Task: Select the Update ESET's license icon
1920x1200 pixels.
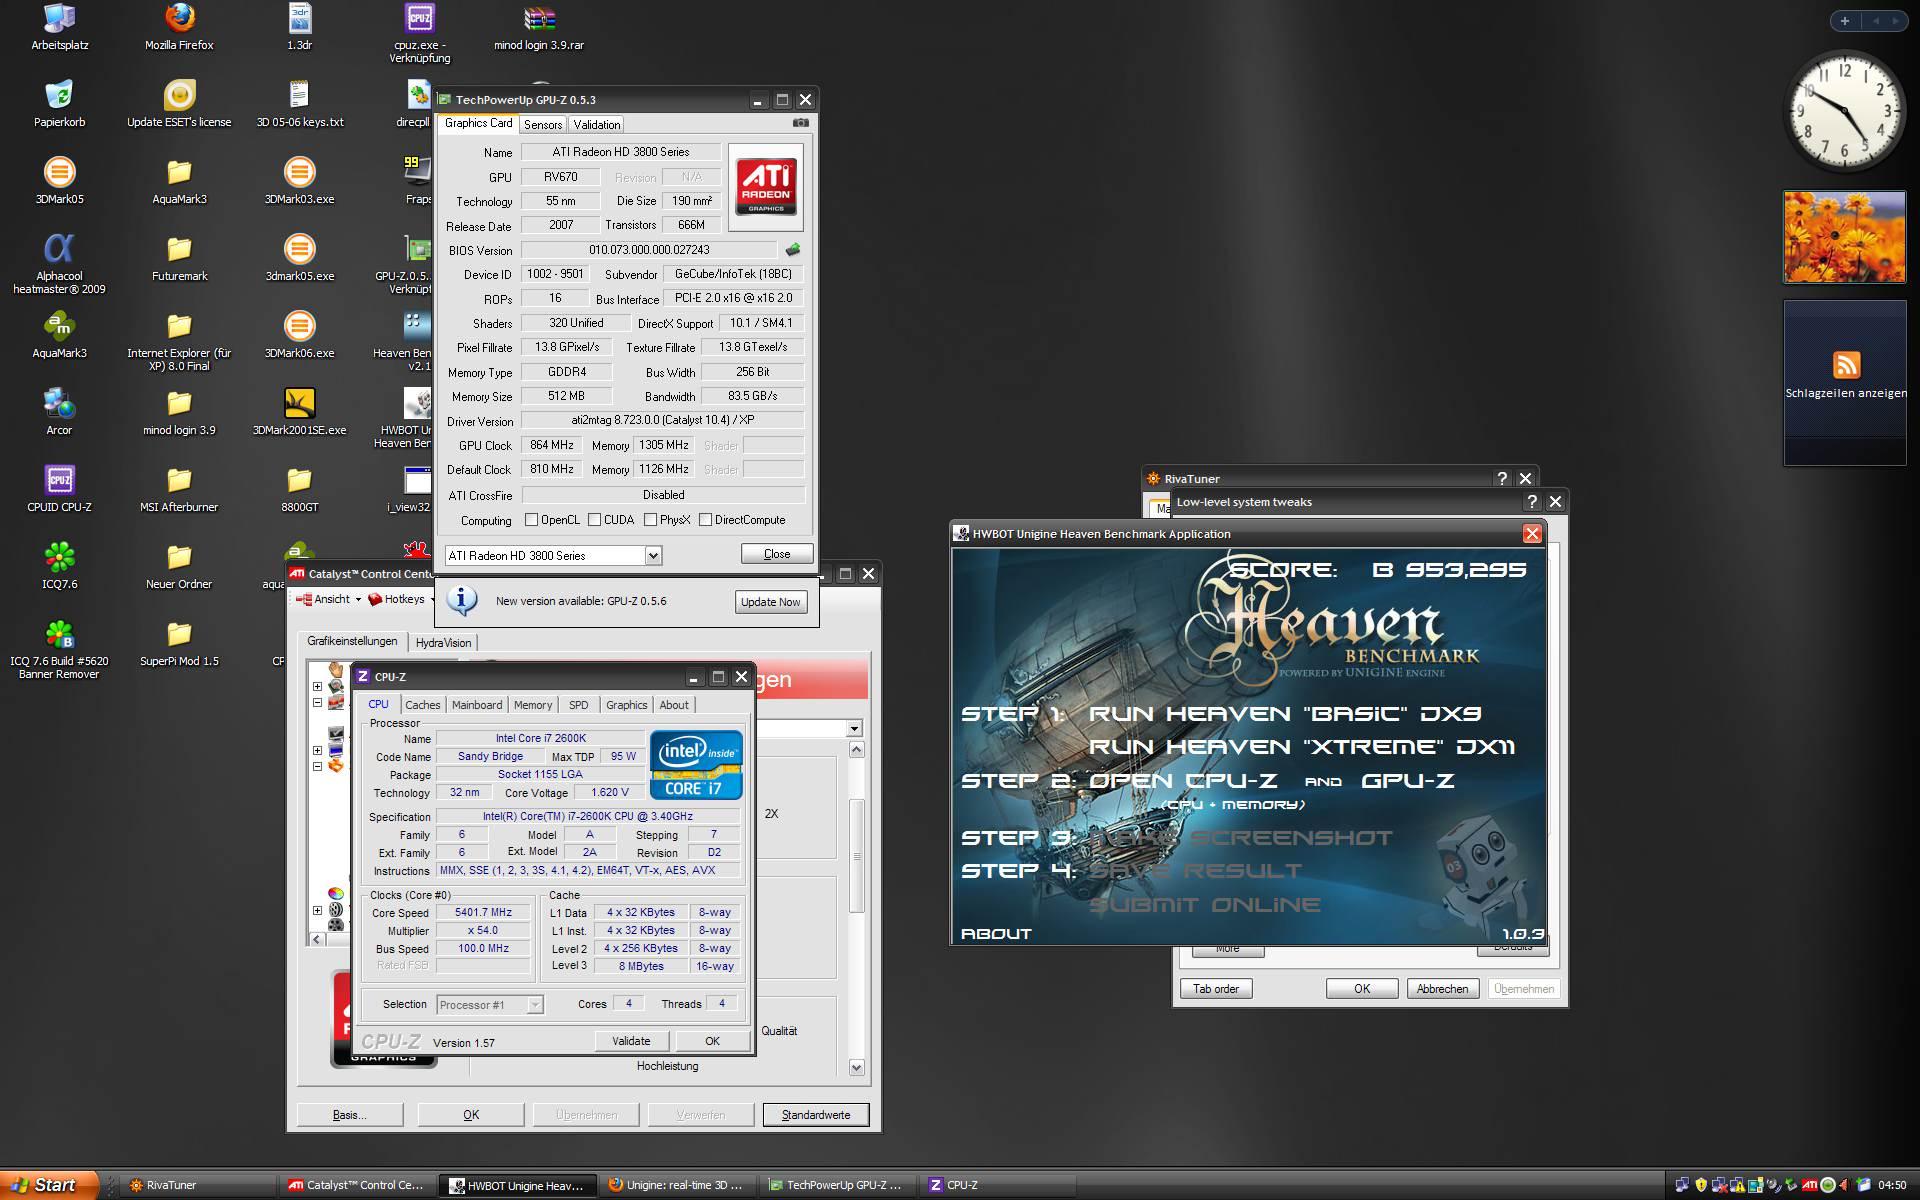Action: click(x=179, y=104)
